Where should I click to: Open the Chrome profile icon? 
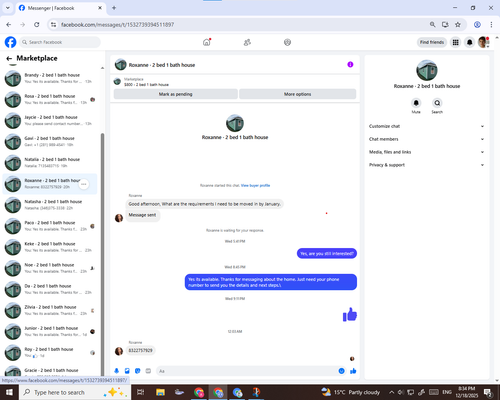[477, 25]
